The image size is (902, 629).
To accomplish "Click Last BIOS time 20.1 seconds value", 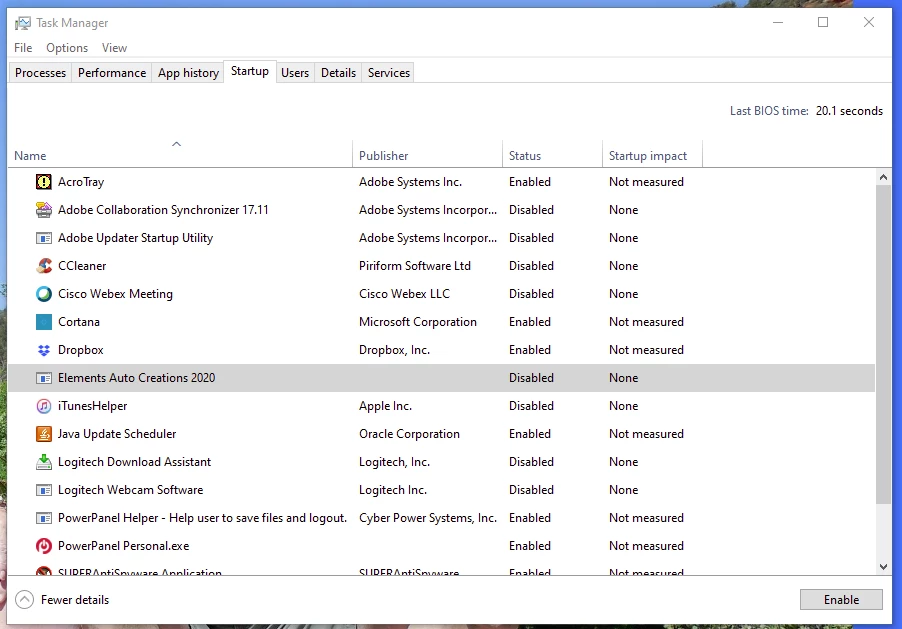I will coord(849,111).
